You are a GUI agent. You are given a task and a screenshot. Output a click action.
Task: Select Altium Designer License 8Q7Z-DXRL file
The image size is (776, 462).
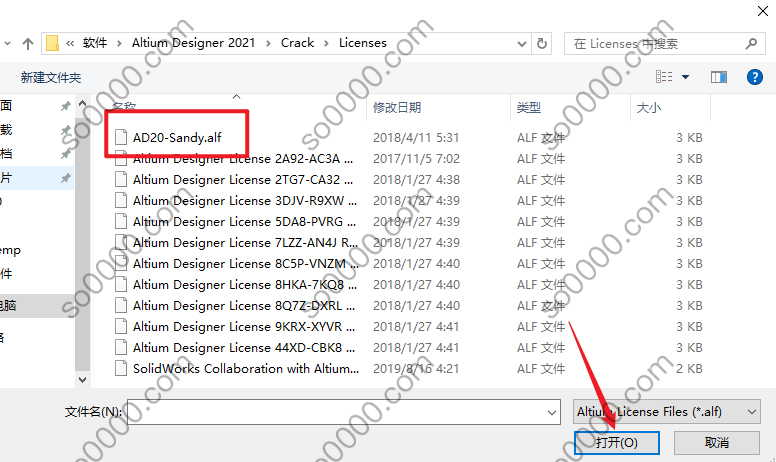[243, 306]
